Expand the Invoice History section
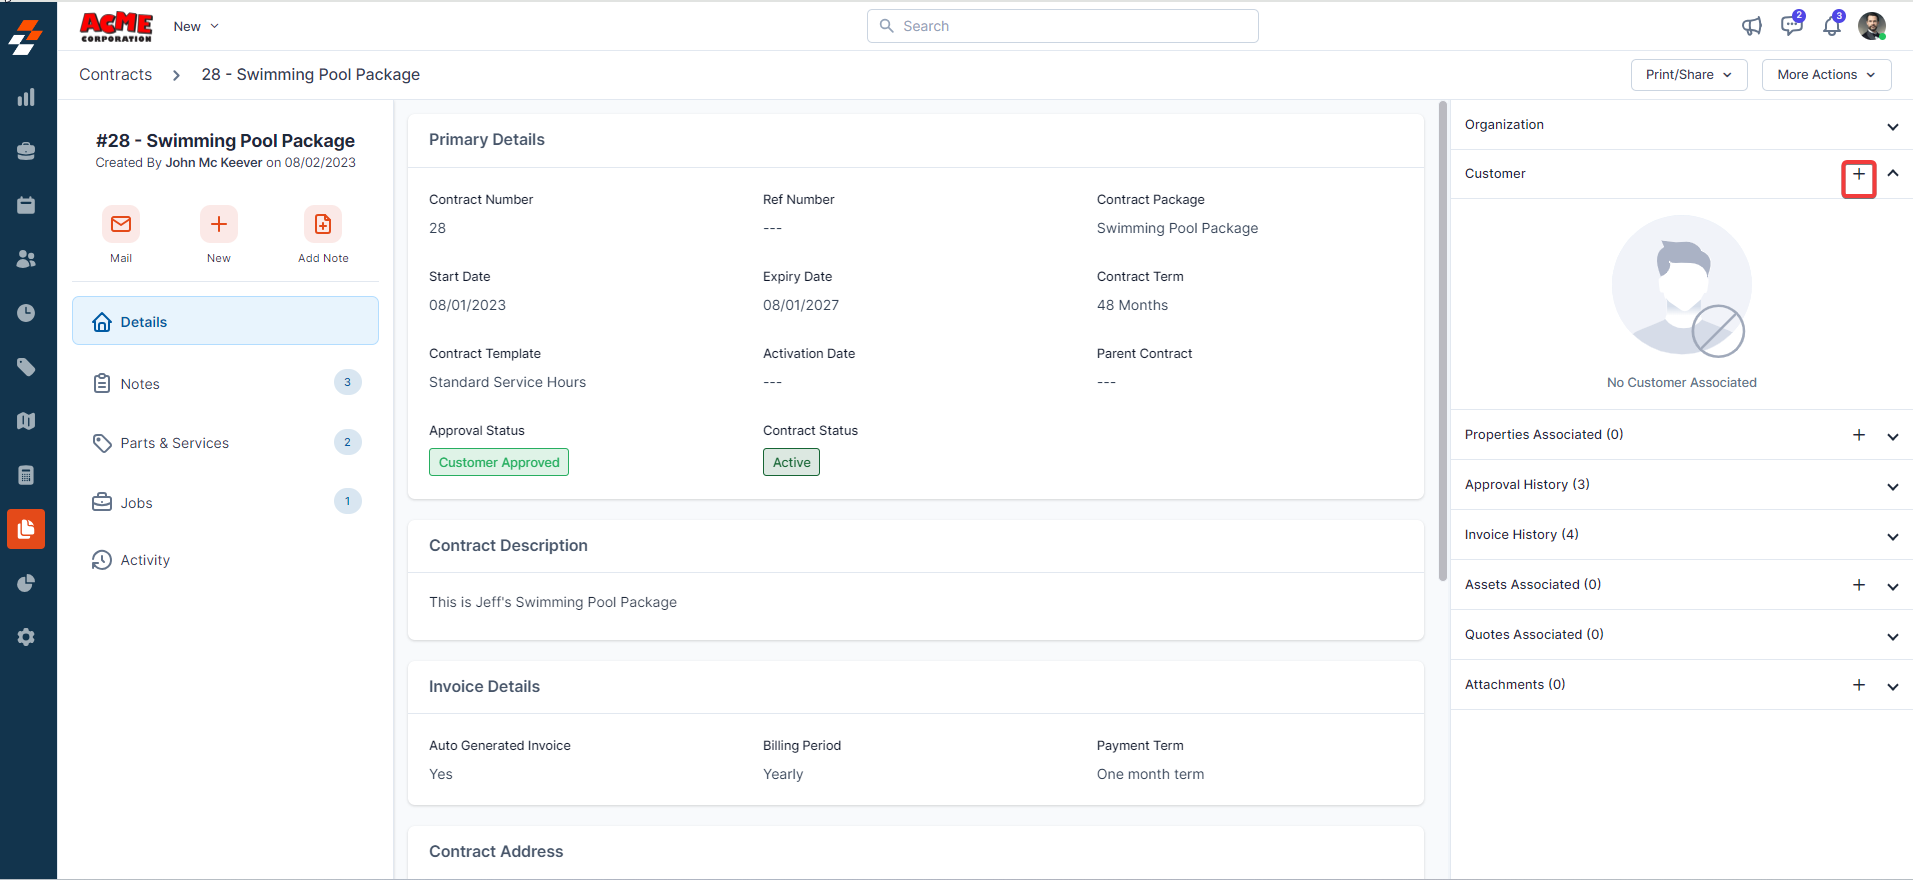 [1892, 536]
